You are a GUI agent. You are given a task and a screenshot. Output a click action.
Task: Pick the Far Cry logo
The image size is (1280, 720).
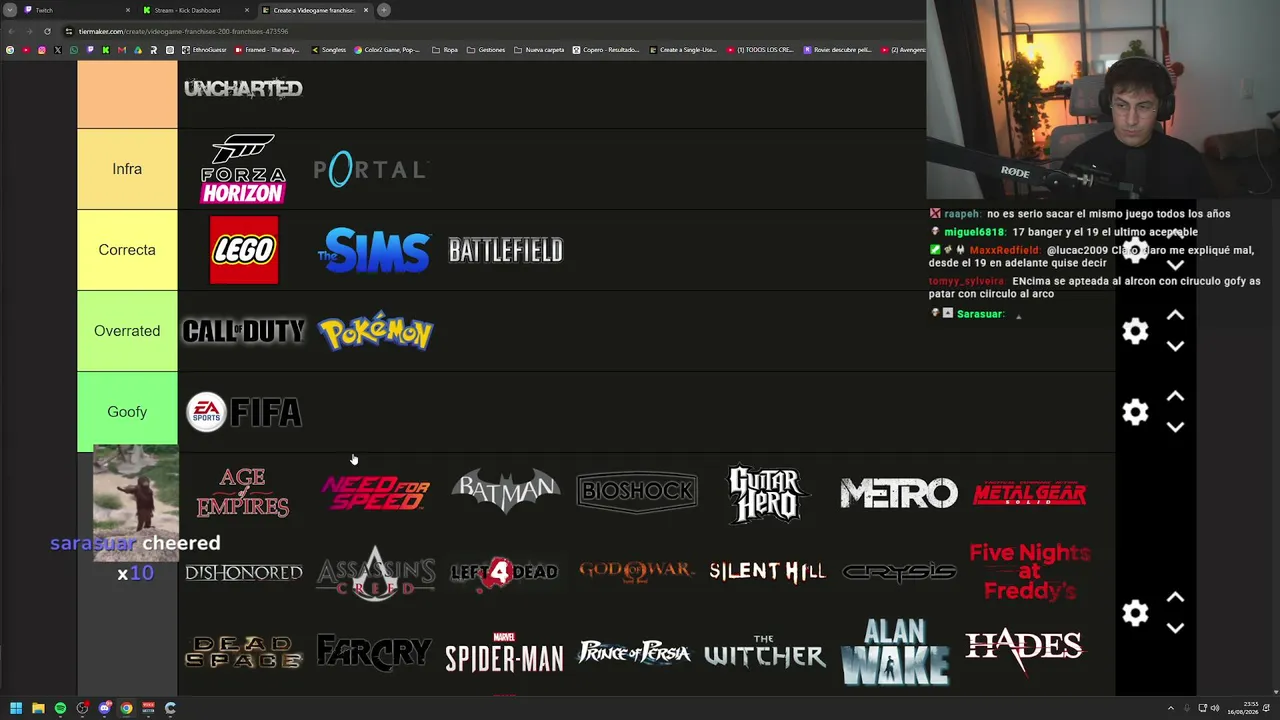(x=374, y=653)
